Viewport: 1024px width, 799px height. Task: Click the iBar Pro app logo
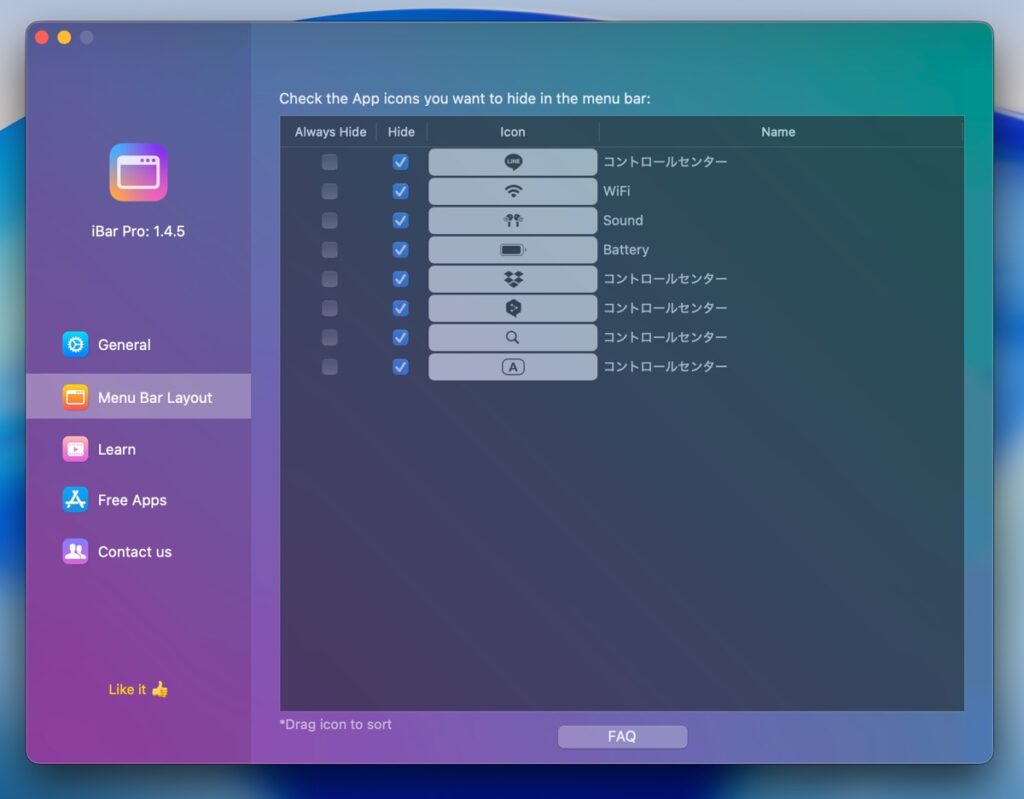pyautogui.click(x=138, y=172)
